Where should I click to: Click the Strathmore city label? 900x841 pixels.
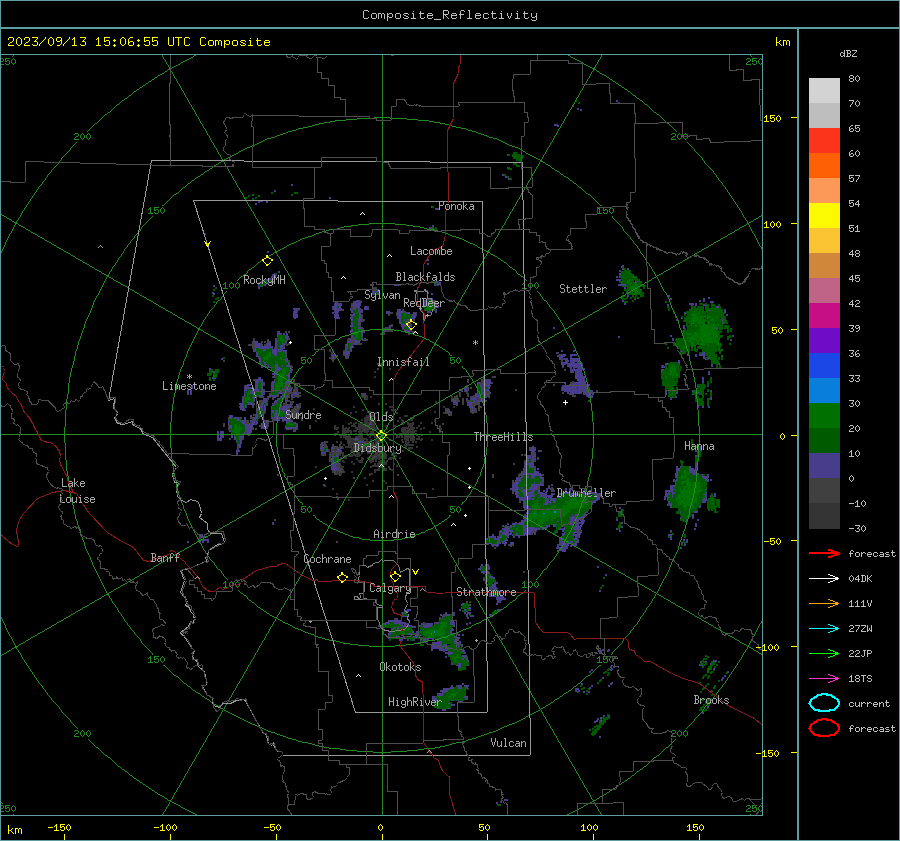click(x=486, y=592)
